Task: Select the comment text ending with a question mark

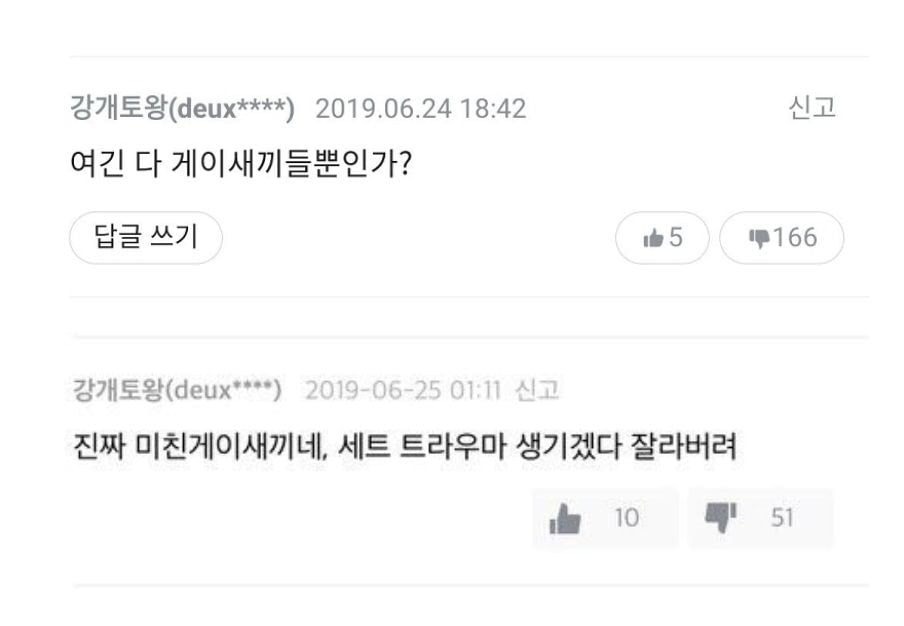Action: [x=241, y=164]
